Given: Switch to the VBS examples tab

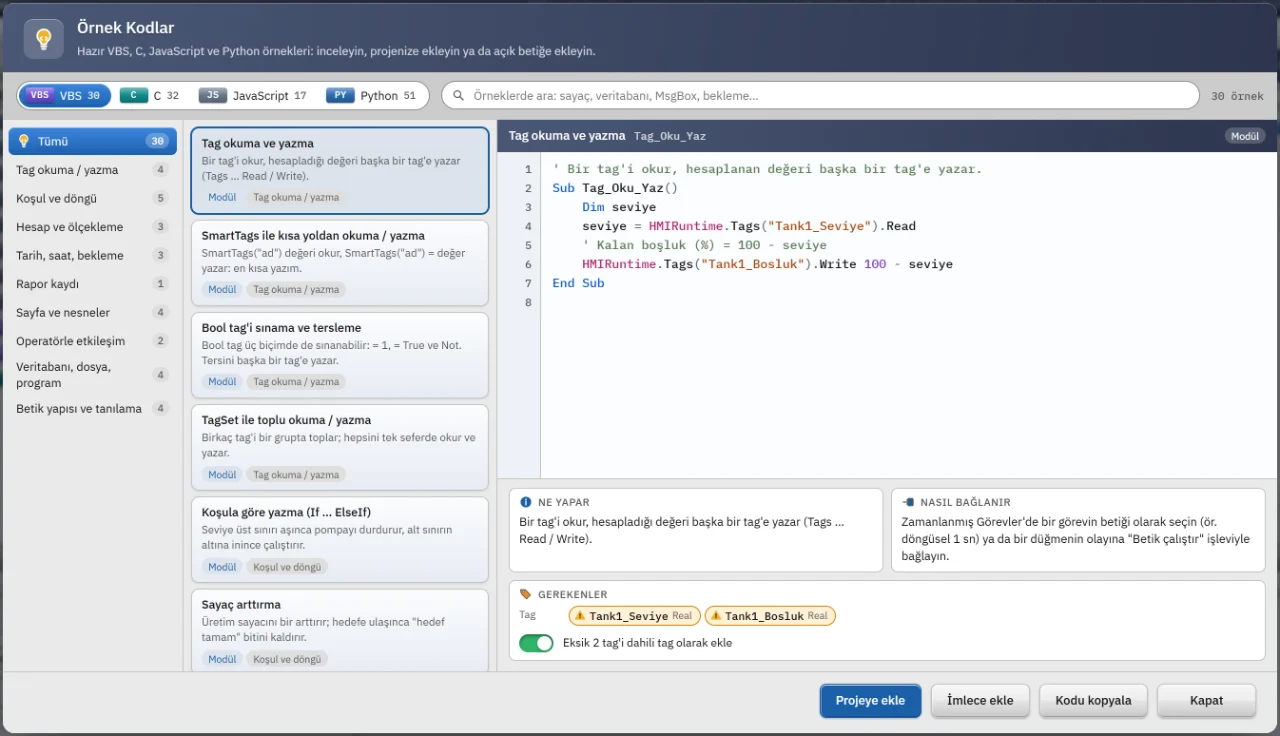Looking at the screenshot, I should [65, 95].
